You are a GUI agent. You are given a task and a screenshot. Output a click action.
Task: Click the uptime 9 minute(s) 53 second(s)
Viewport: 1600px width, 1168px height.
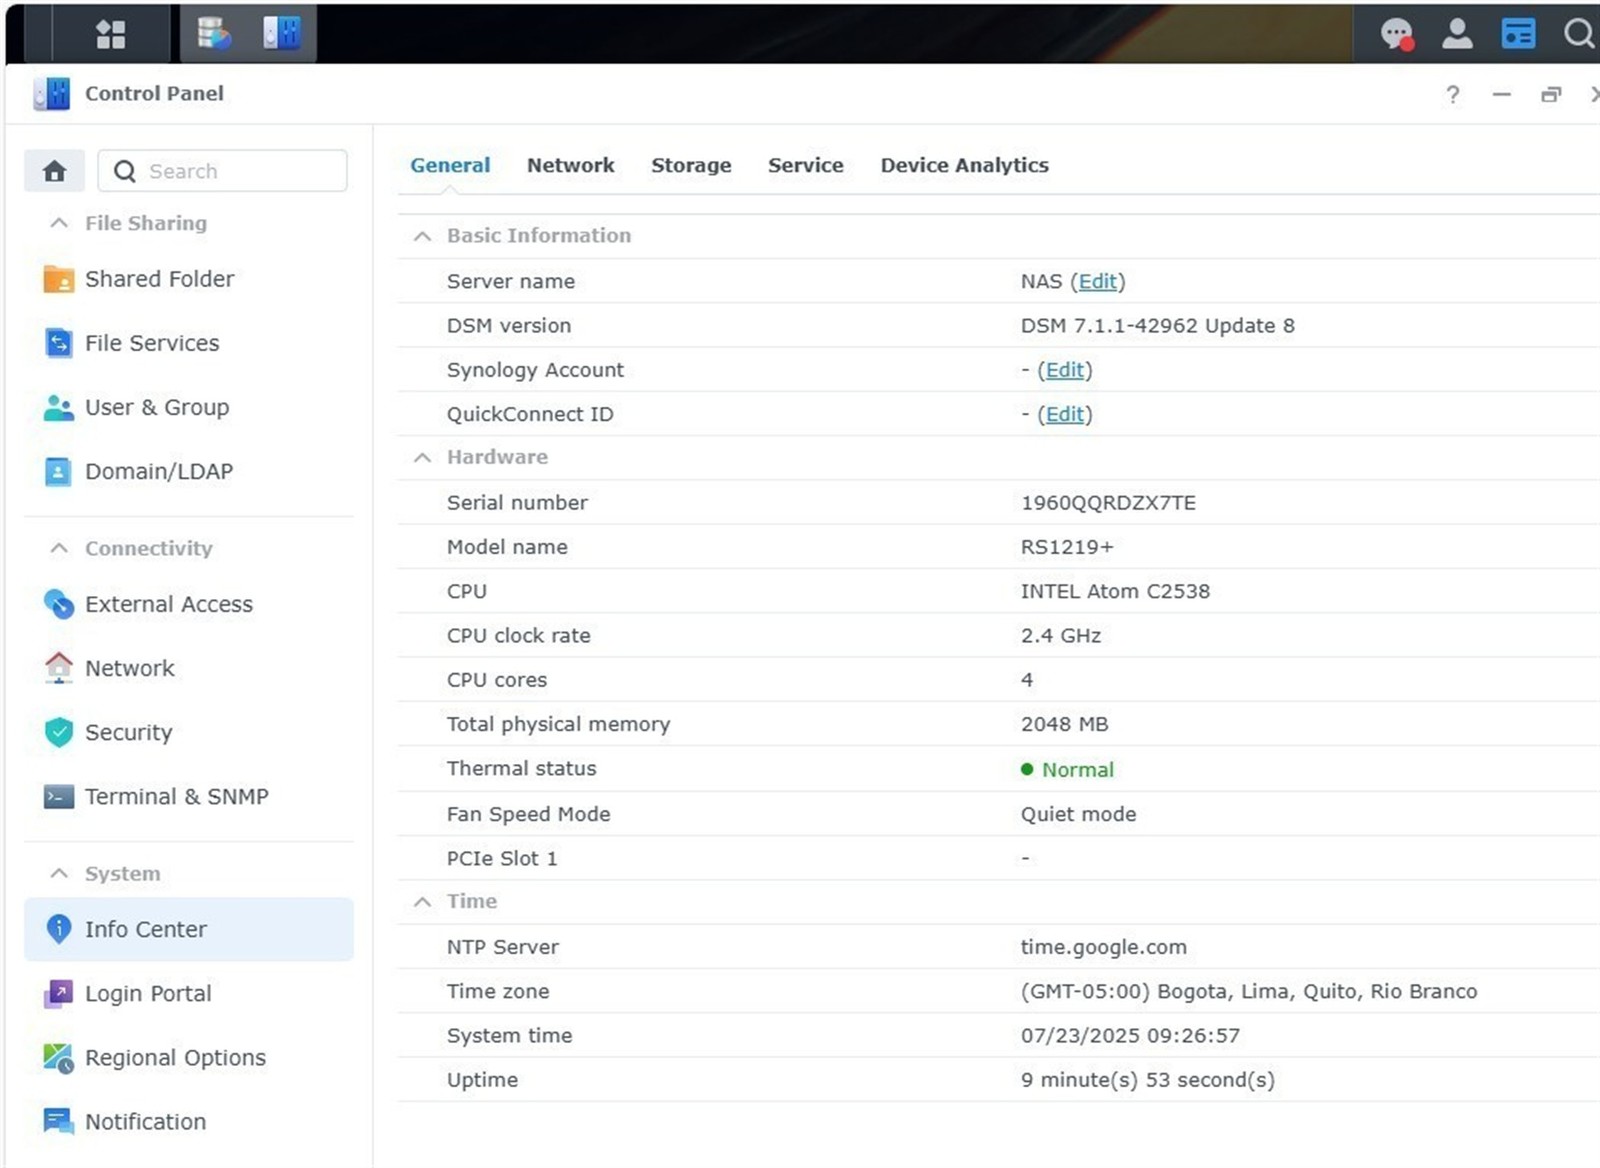pos(1147,1080)
